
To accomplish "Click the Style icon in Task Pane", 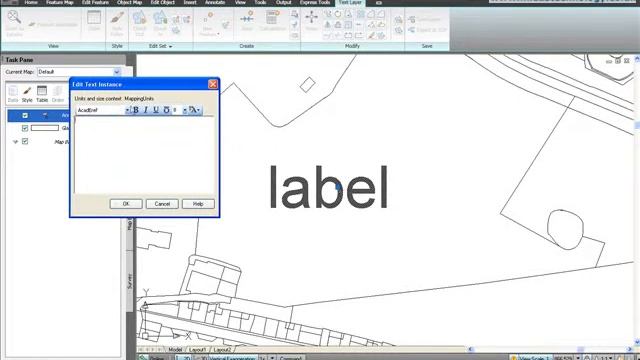I will [x=27, y=94].
